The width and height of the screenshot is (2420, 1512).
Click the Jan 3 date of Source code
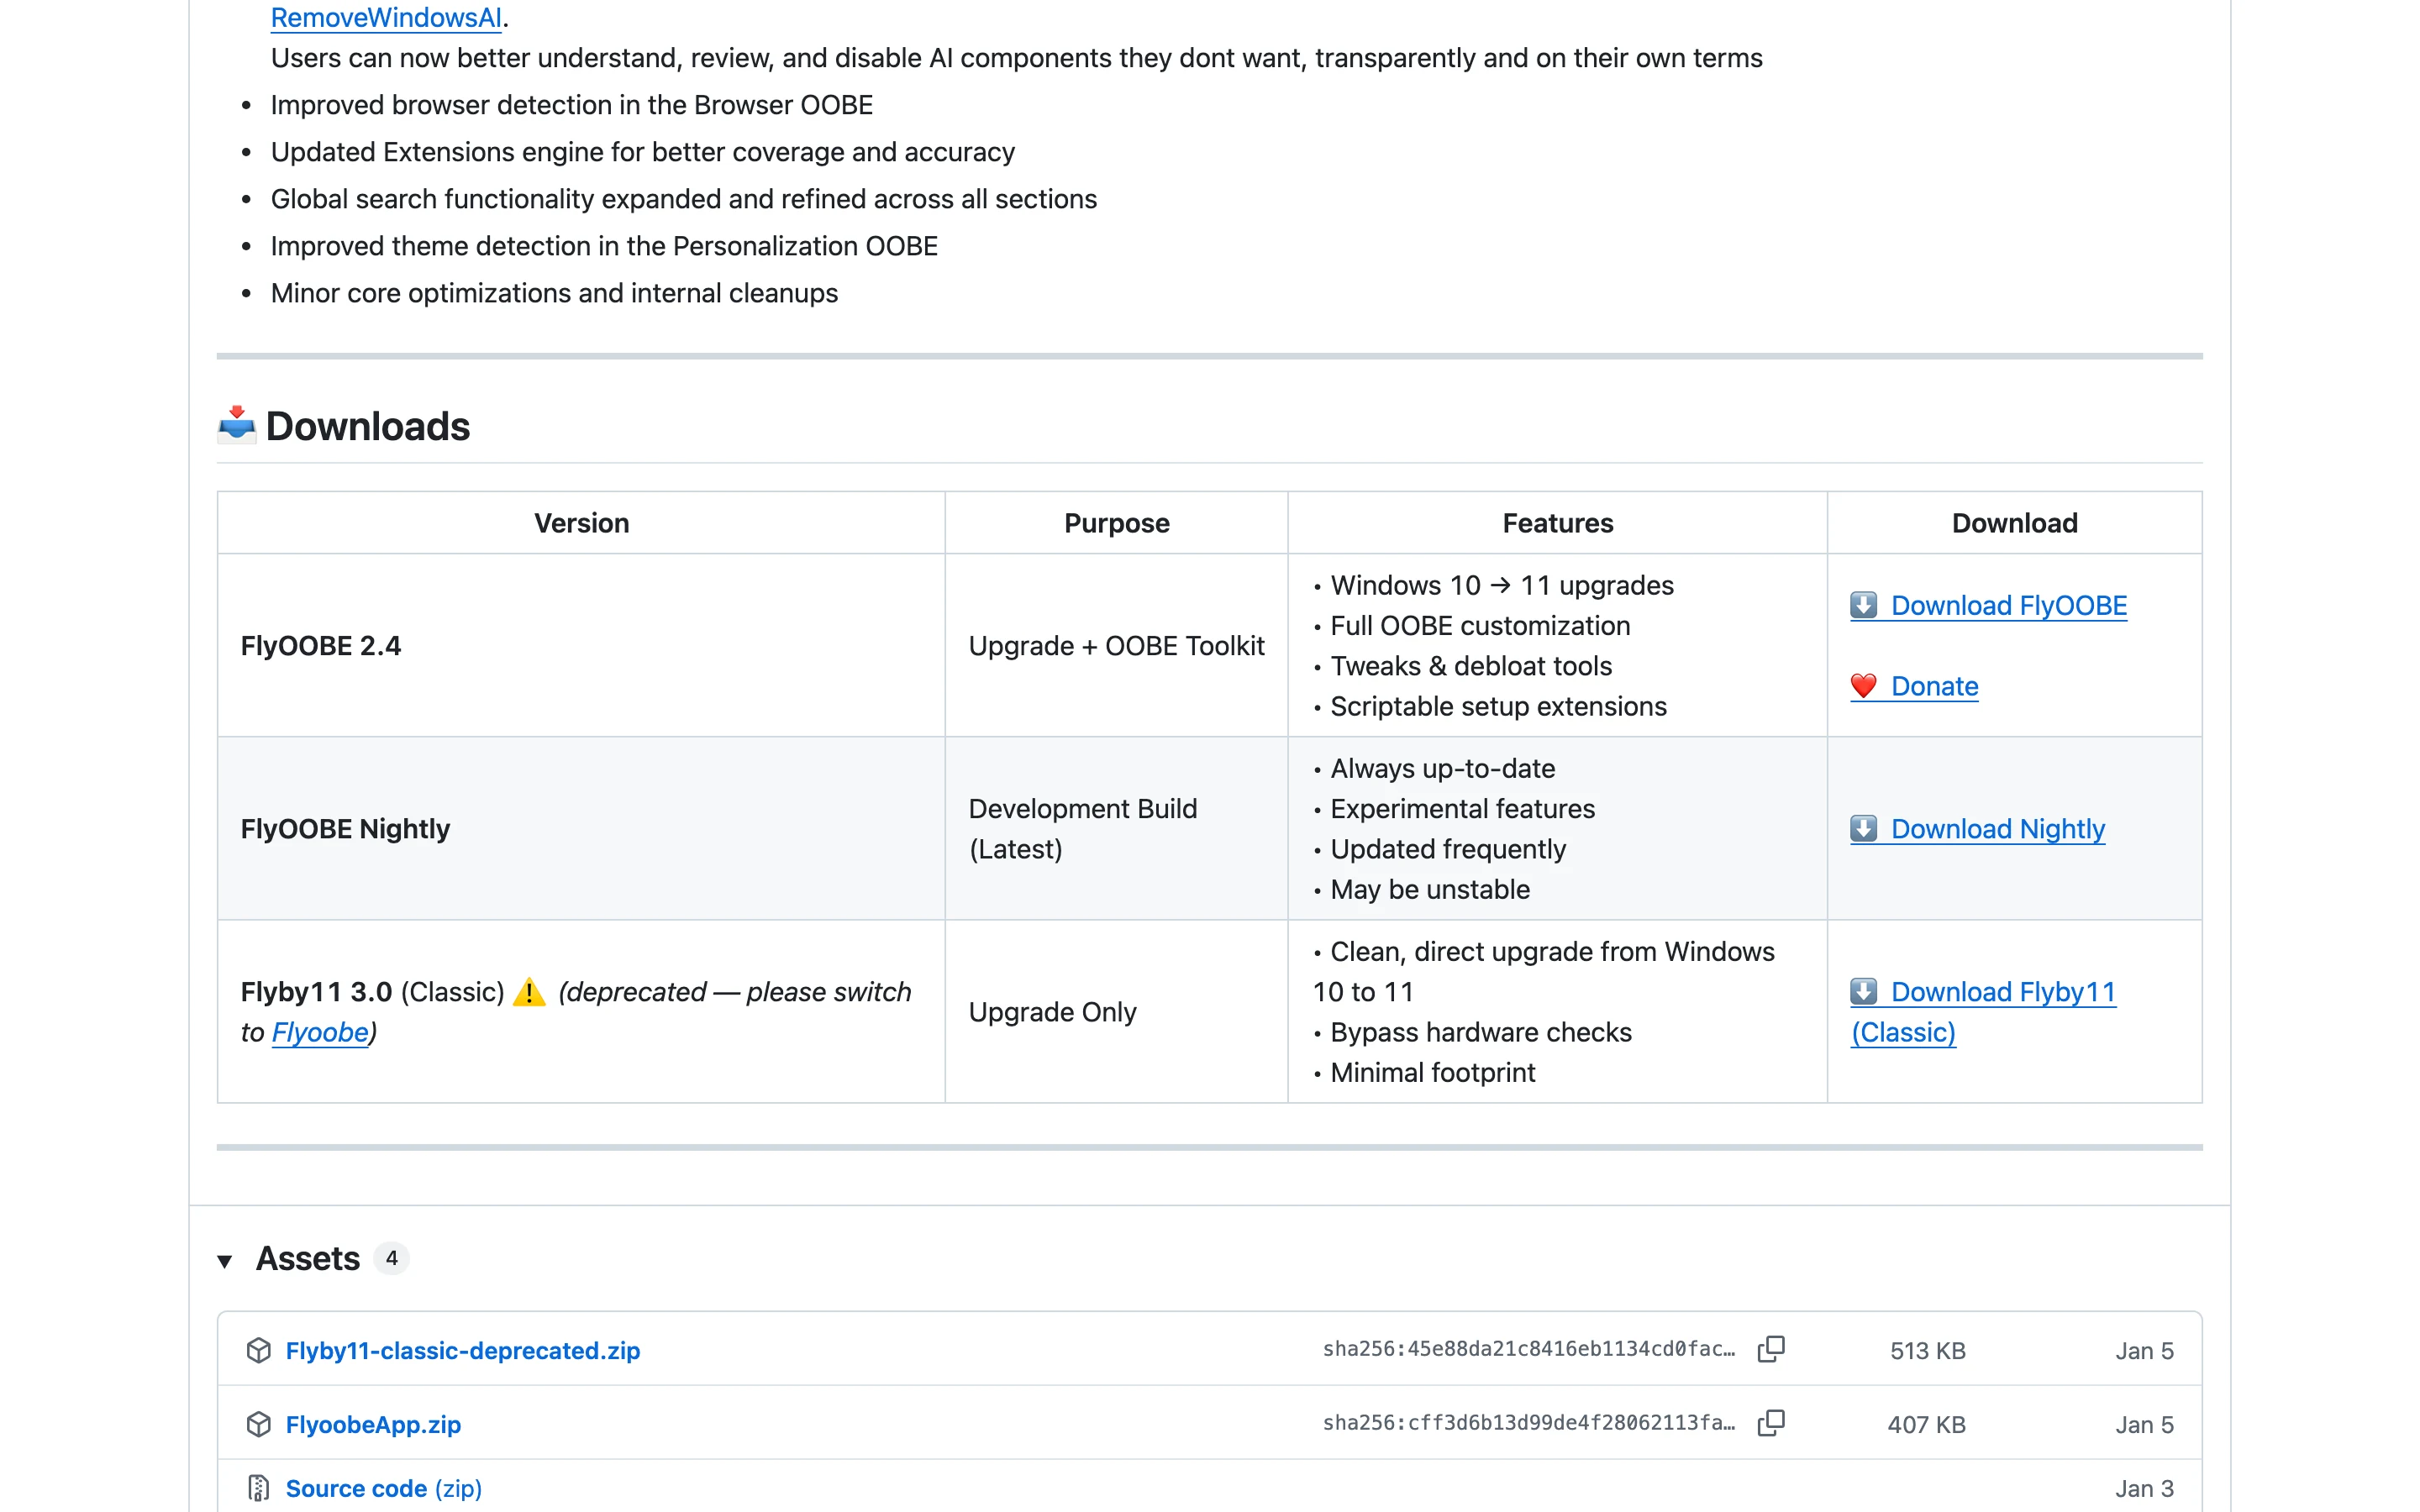tap(2144, 1488)
